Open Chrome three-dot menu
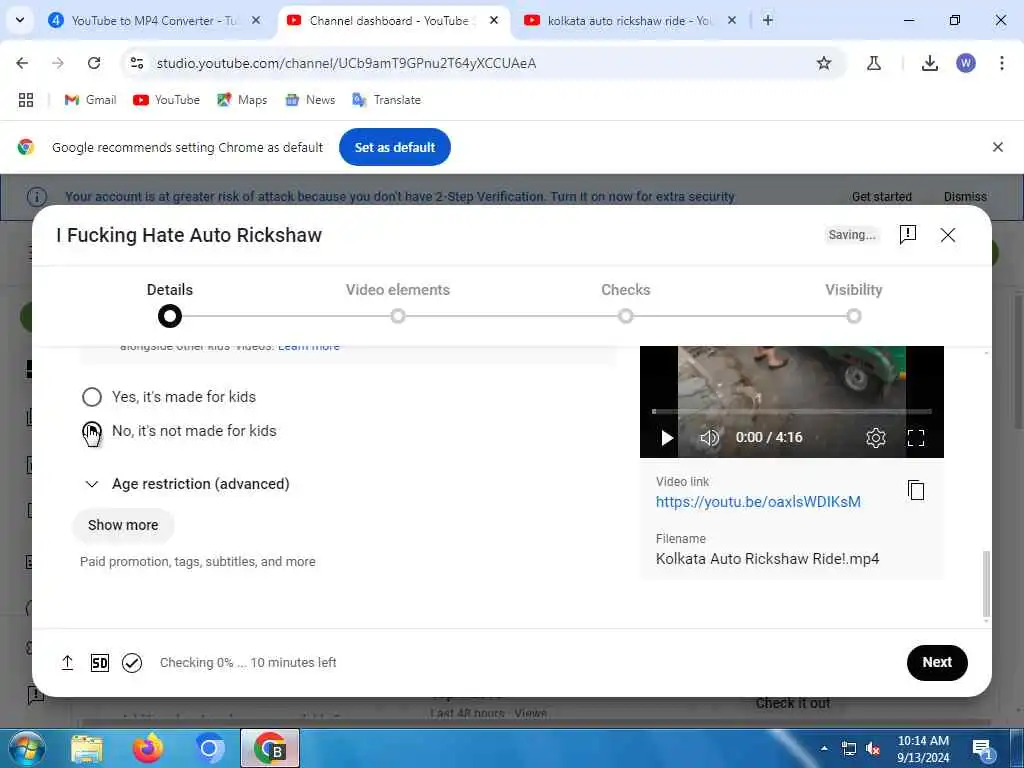1024x768 pixels. 1002,63
